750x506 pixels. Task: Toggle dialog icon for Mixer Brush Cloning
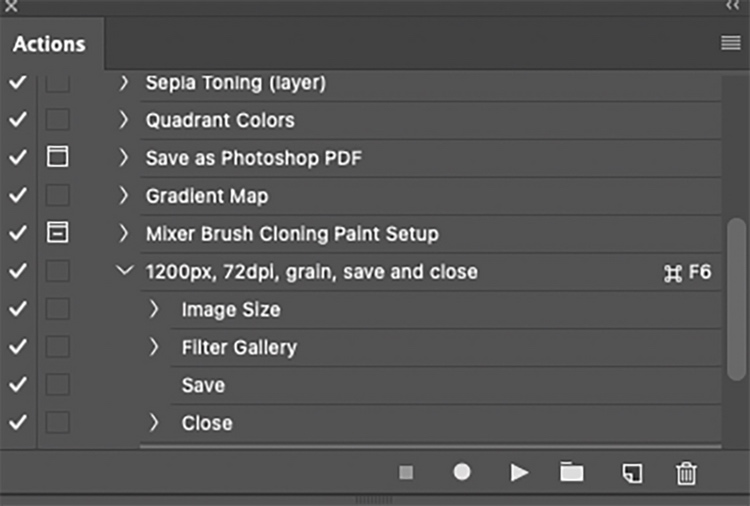(58, 234)
